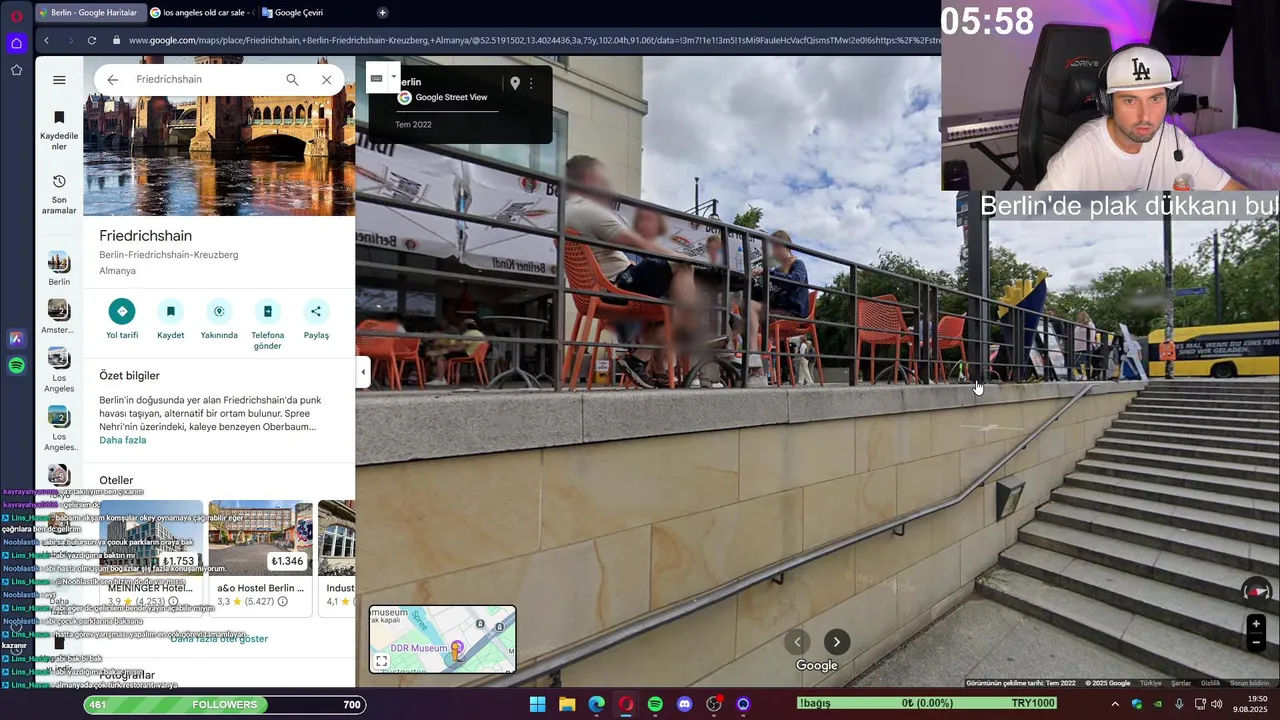Open Opera sidebar bookmarks star
Screen dimensions: 1280x720
click(x=16, y=70)
